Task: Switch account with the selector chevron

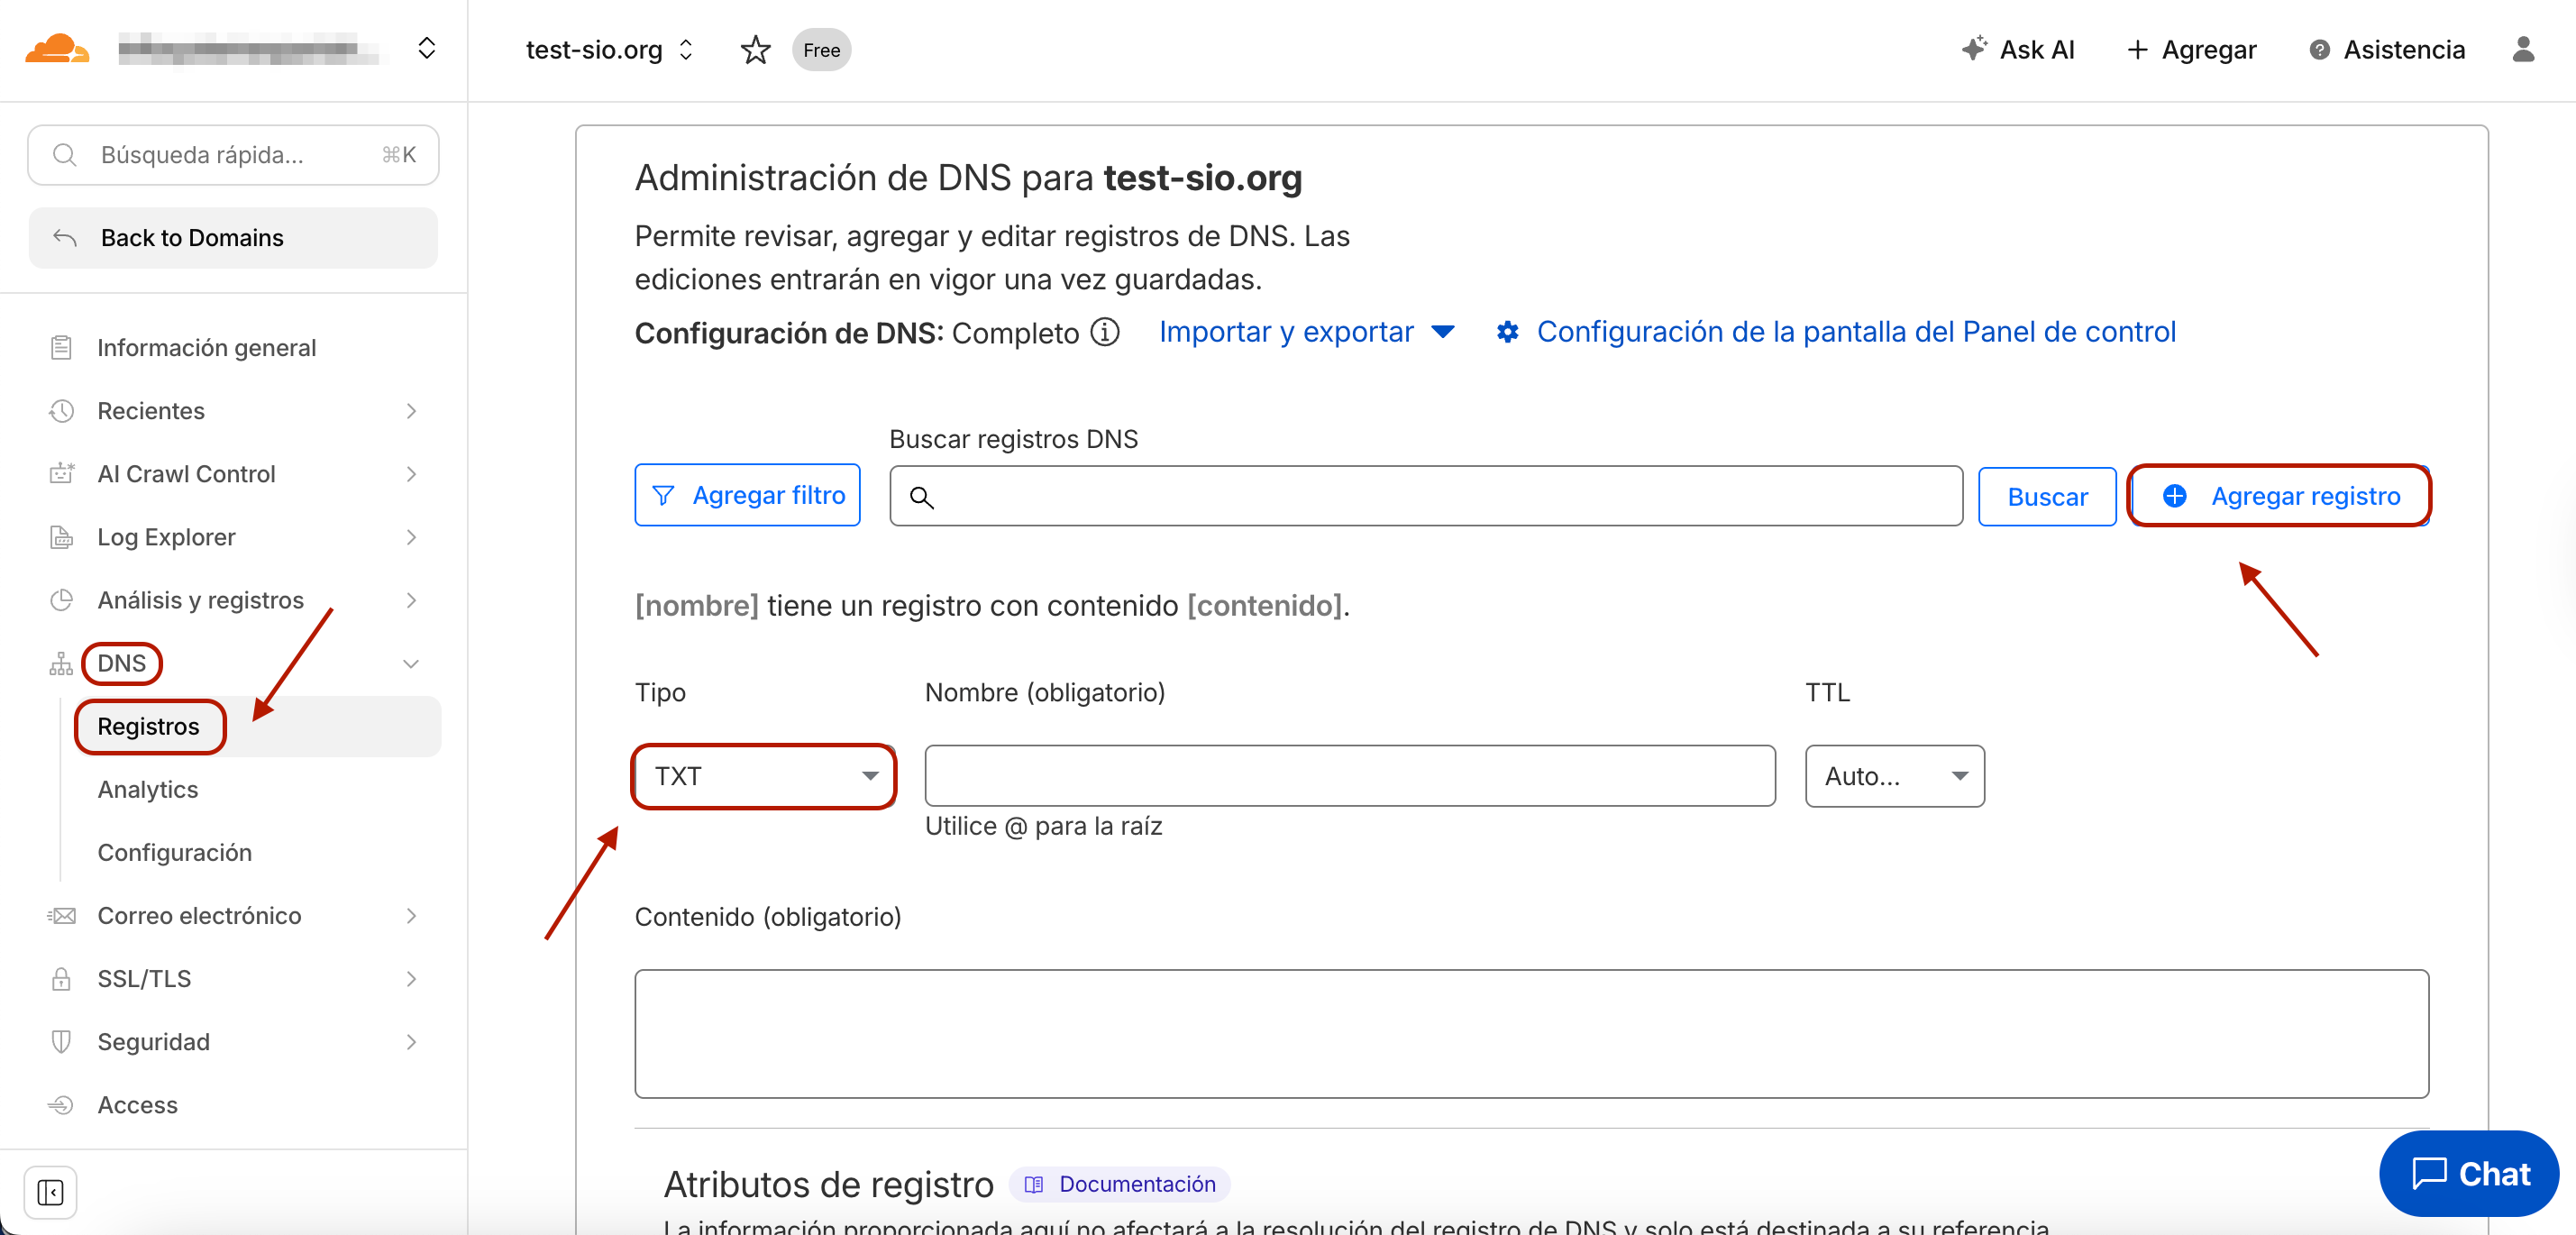Action: pos(427,48)
